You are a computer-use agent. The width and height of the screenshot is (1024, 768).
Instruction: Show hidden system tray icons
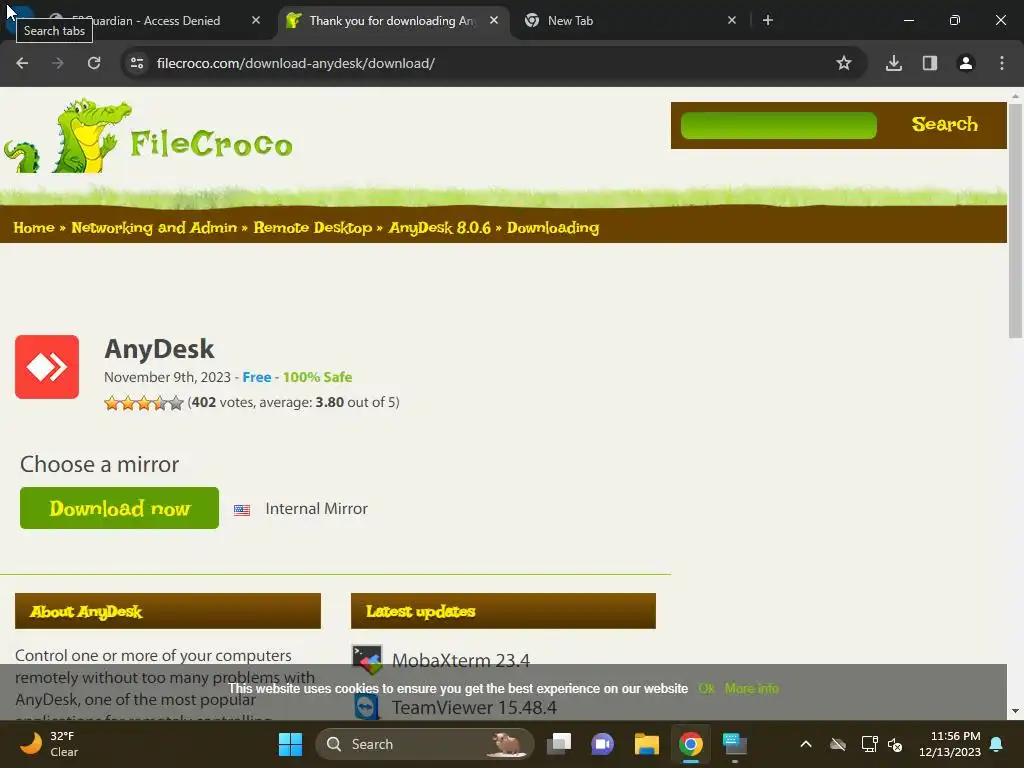point(806,744)
